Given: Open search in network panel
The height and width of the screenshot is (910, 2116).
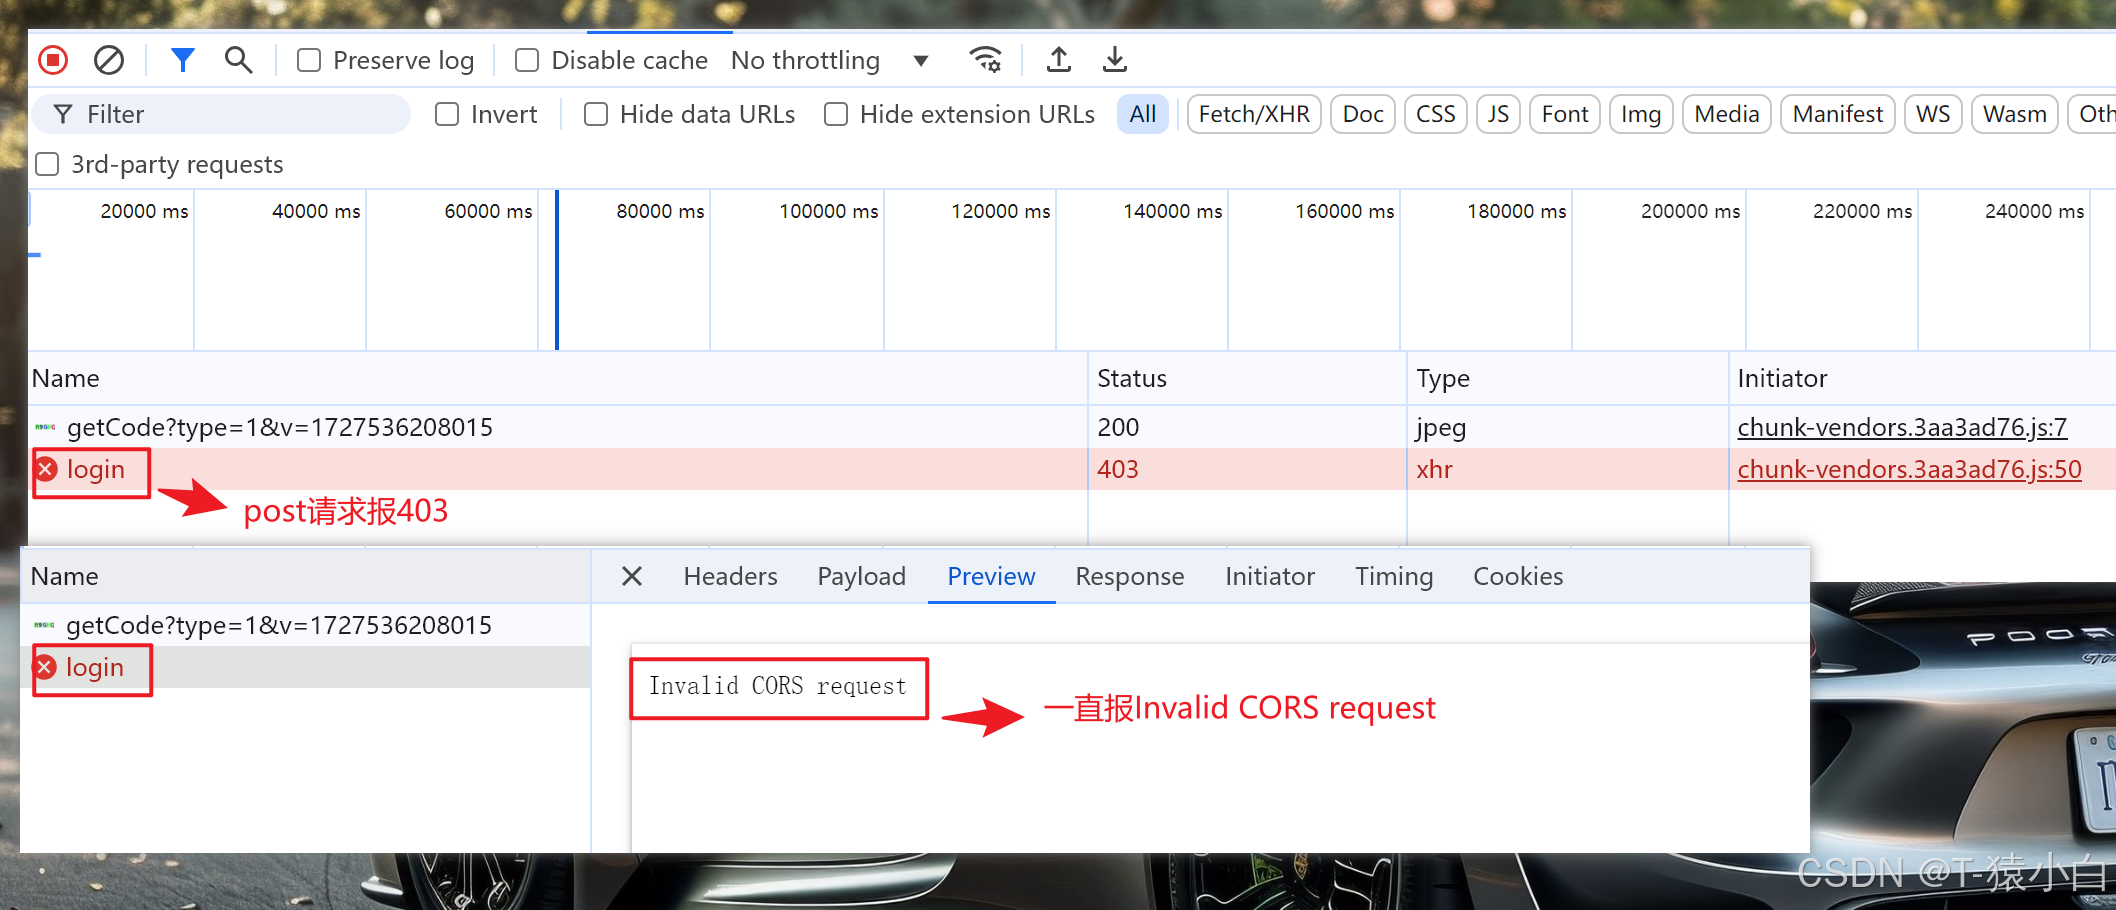Looking at the screenshot, I should point(238,60).
